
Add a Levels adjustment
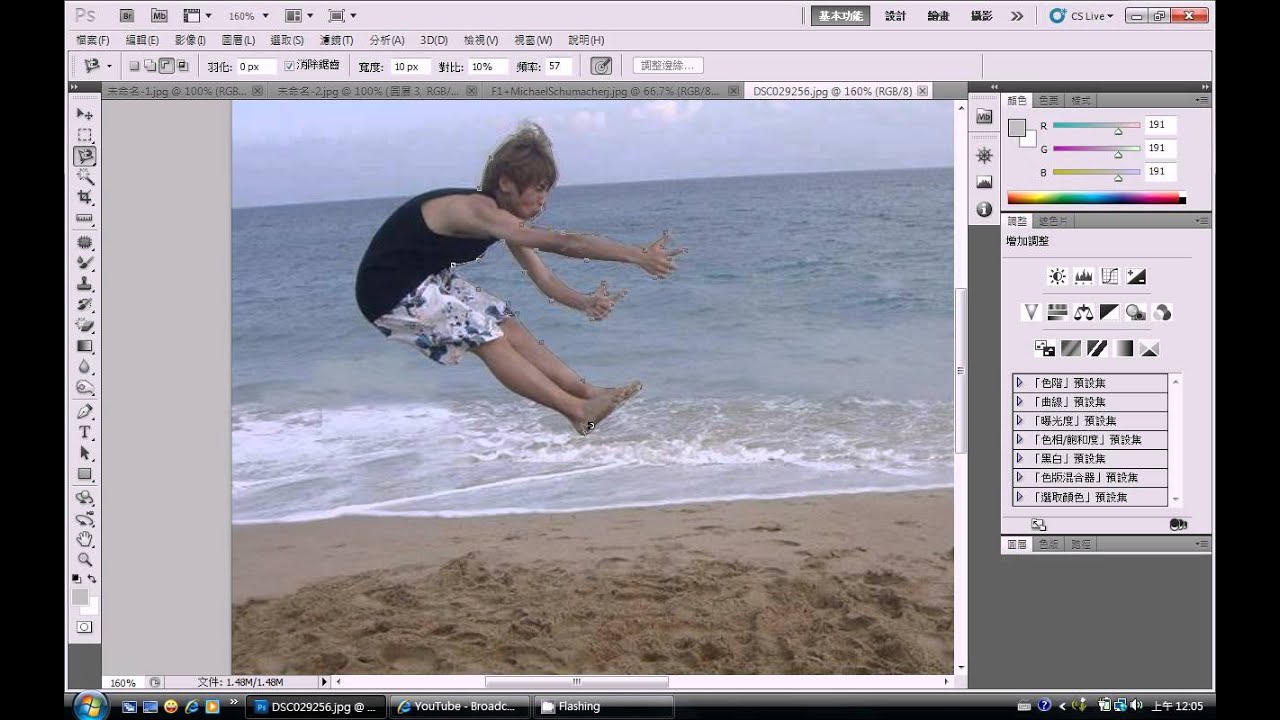point(1083,276)
